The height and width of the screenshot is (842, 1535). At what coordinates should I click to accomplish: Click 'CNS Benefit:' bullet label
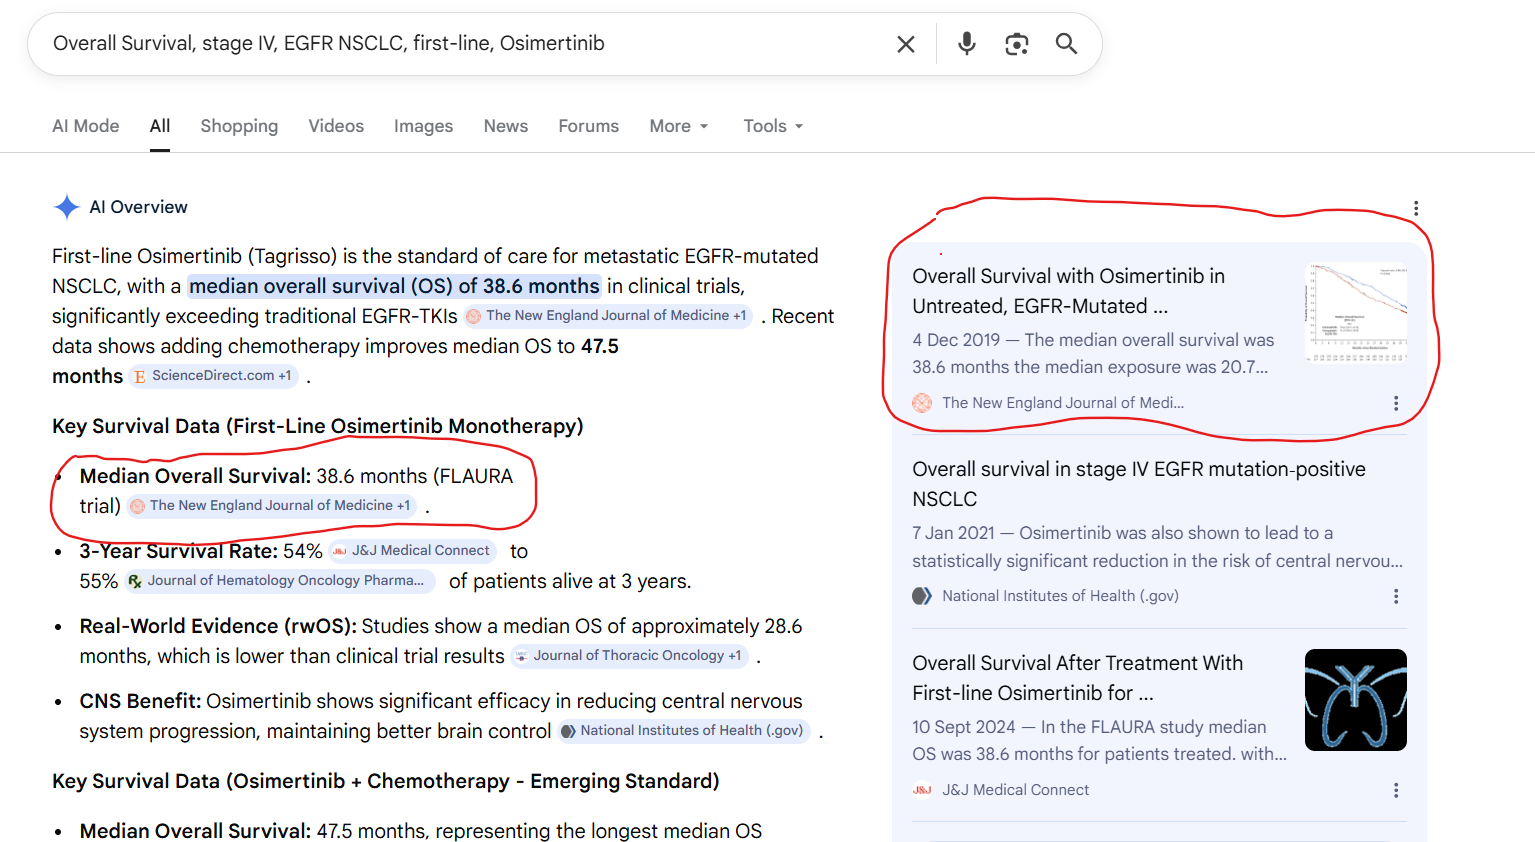141,701
